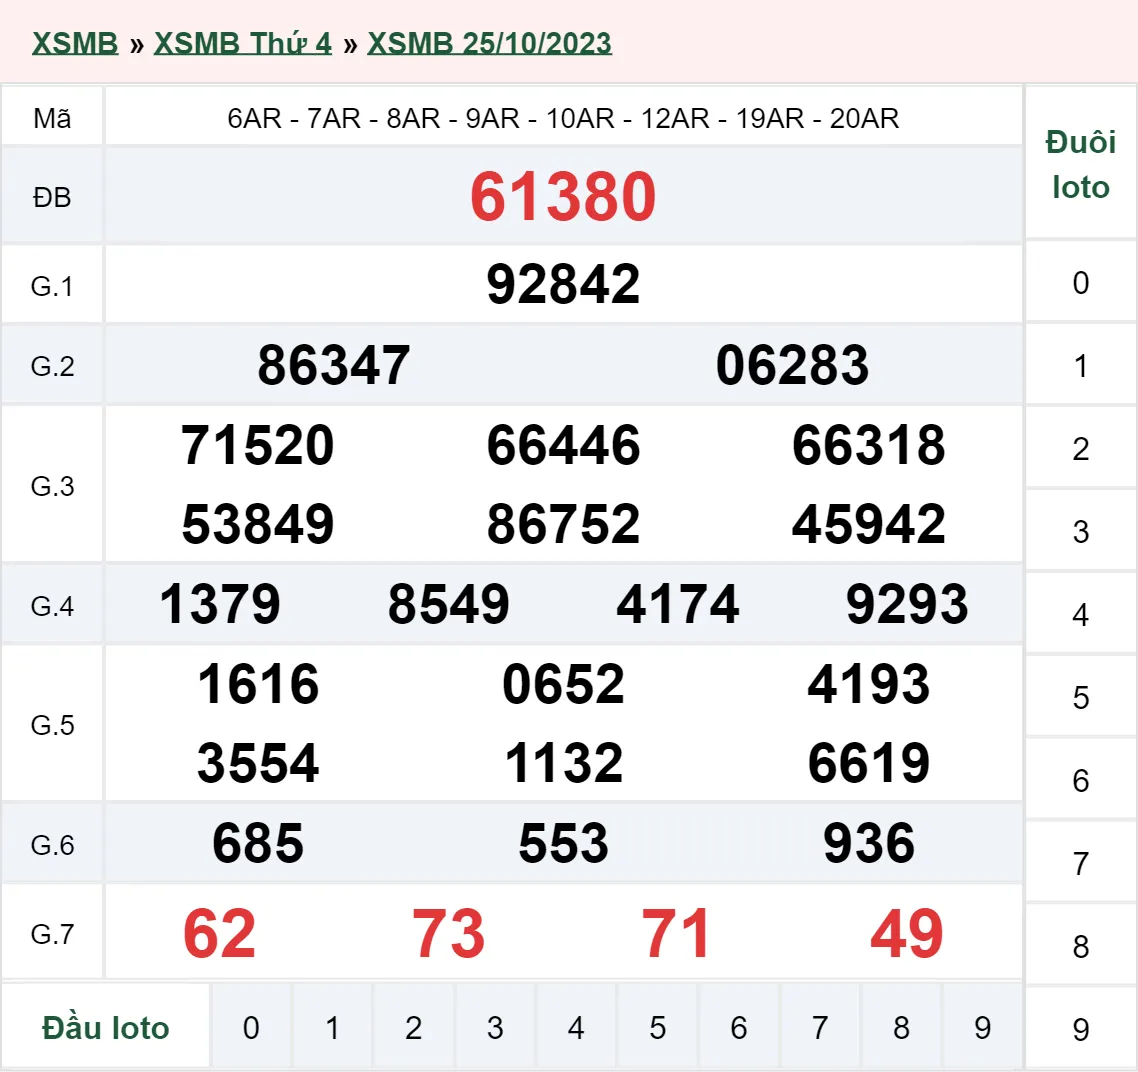The width and height of the screenshot is (1138, 1072).
Task: Select number 71520 in row G.3
Action: point(256,447)
